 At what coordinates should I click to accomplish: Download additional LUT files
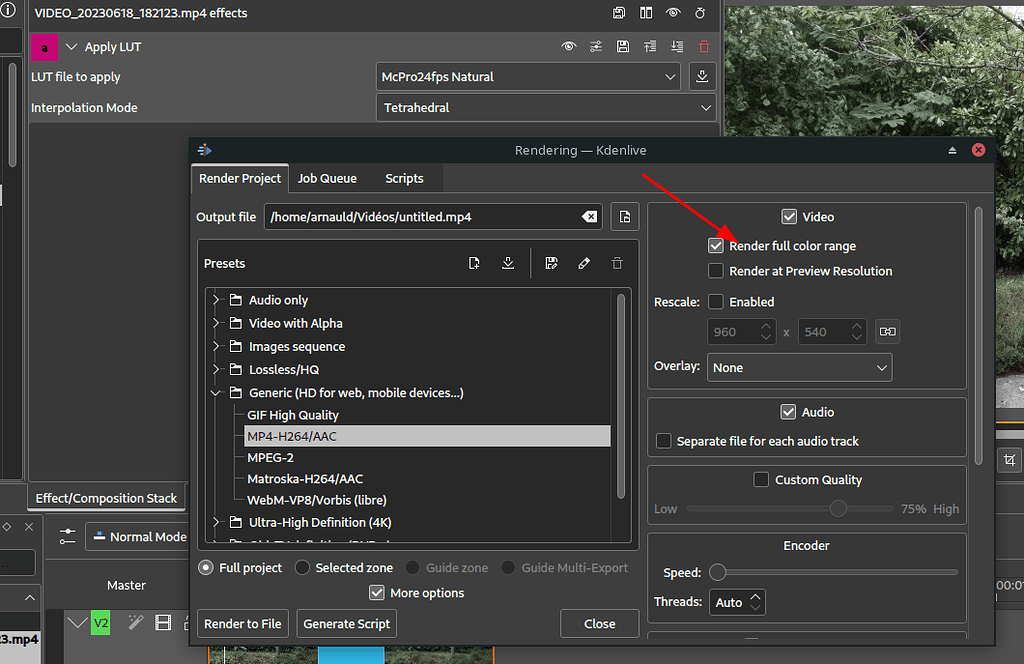tap(702, 76)
